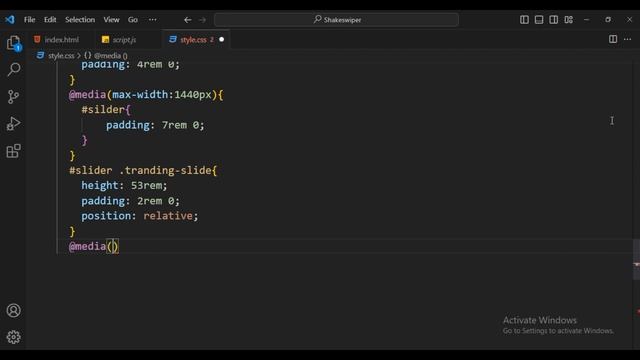Viewport: 640px width, 360px height.
Task: Open the Accounts menu icon
Action: coord(13,311)
